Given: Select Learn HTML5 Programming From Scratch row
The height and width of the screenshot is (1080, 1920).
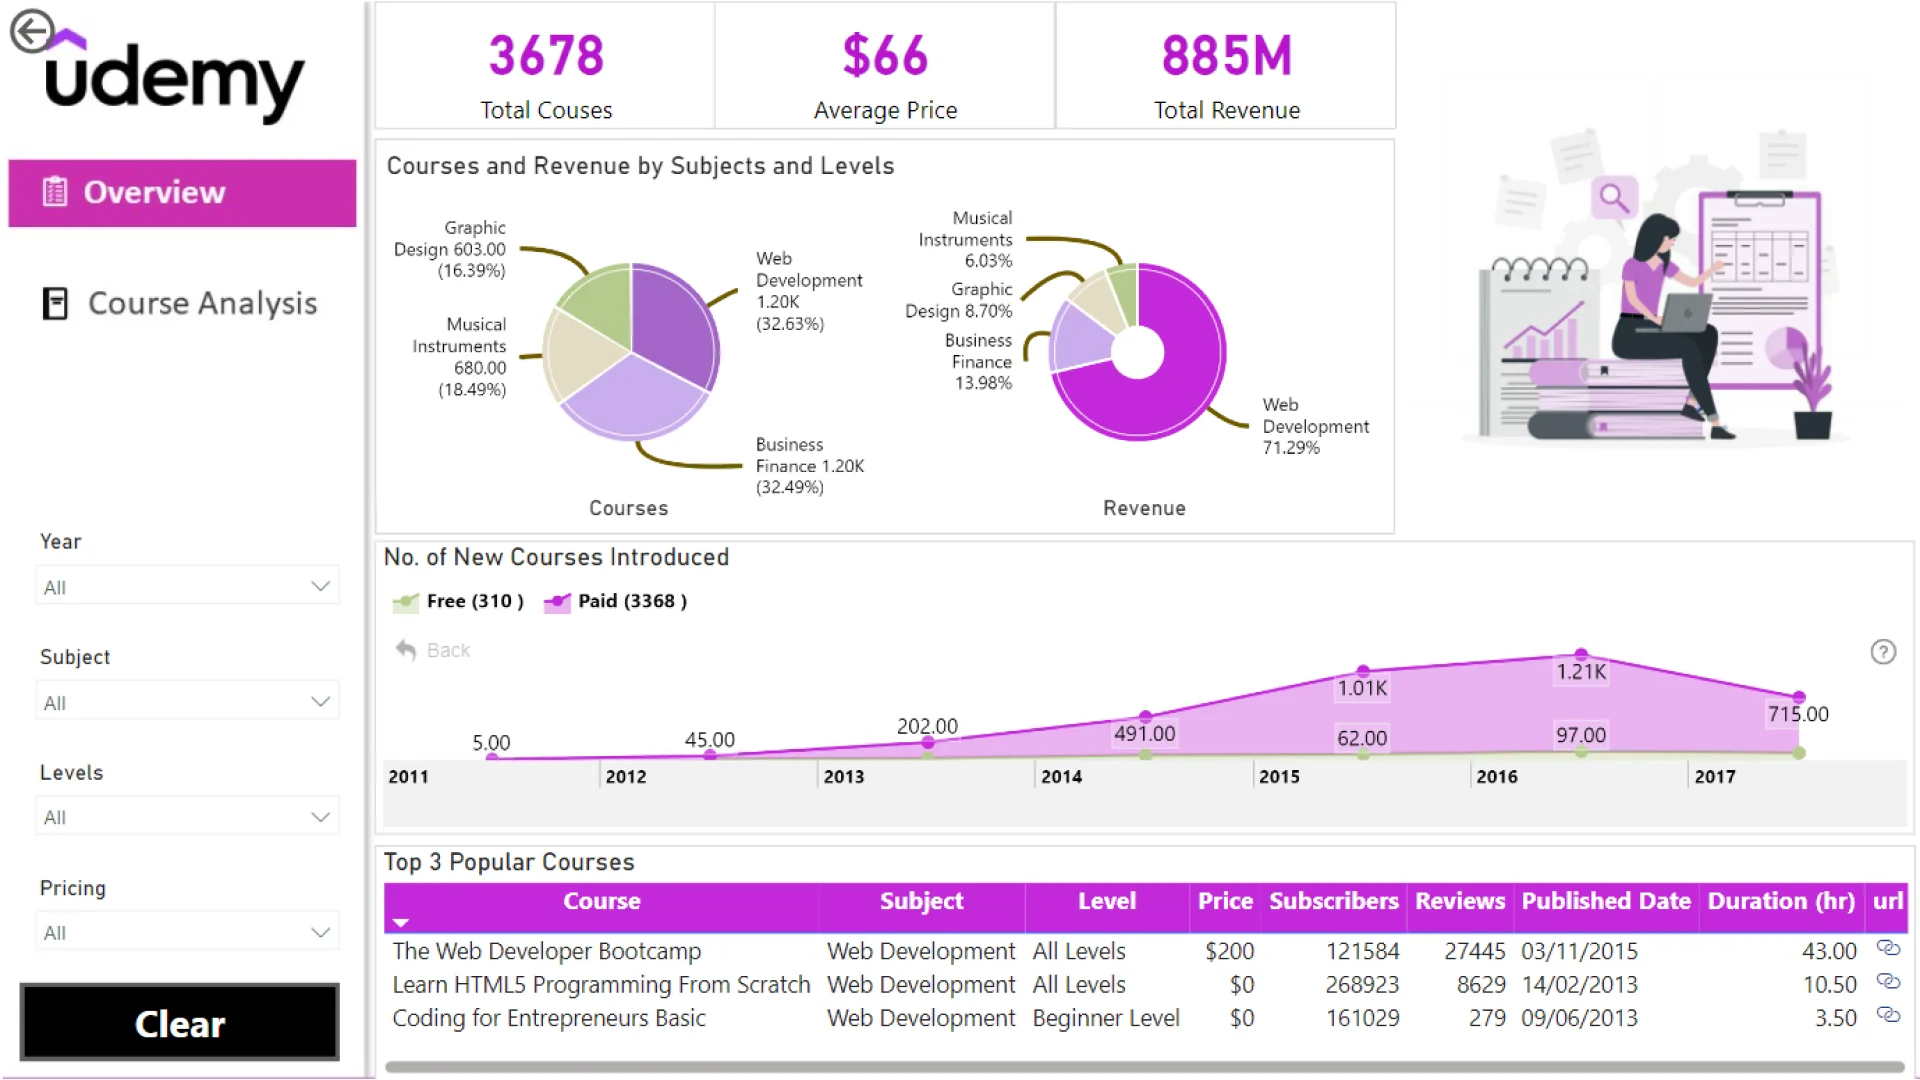Looking at the screenshot, I should tap(1146, 985).
